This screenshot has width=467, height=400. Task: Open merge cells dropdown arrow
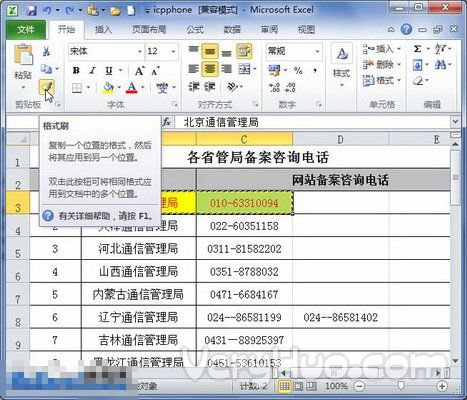click(255, 69)
